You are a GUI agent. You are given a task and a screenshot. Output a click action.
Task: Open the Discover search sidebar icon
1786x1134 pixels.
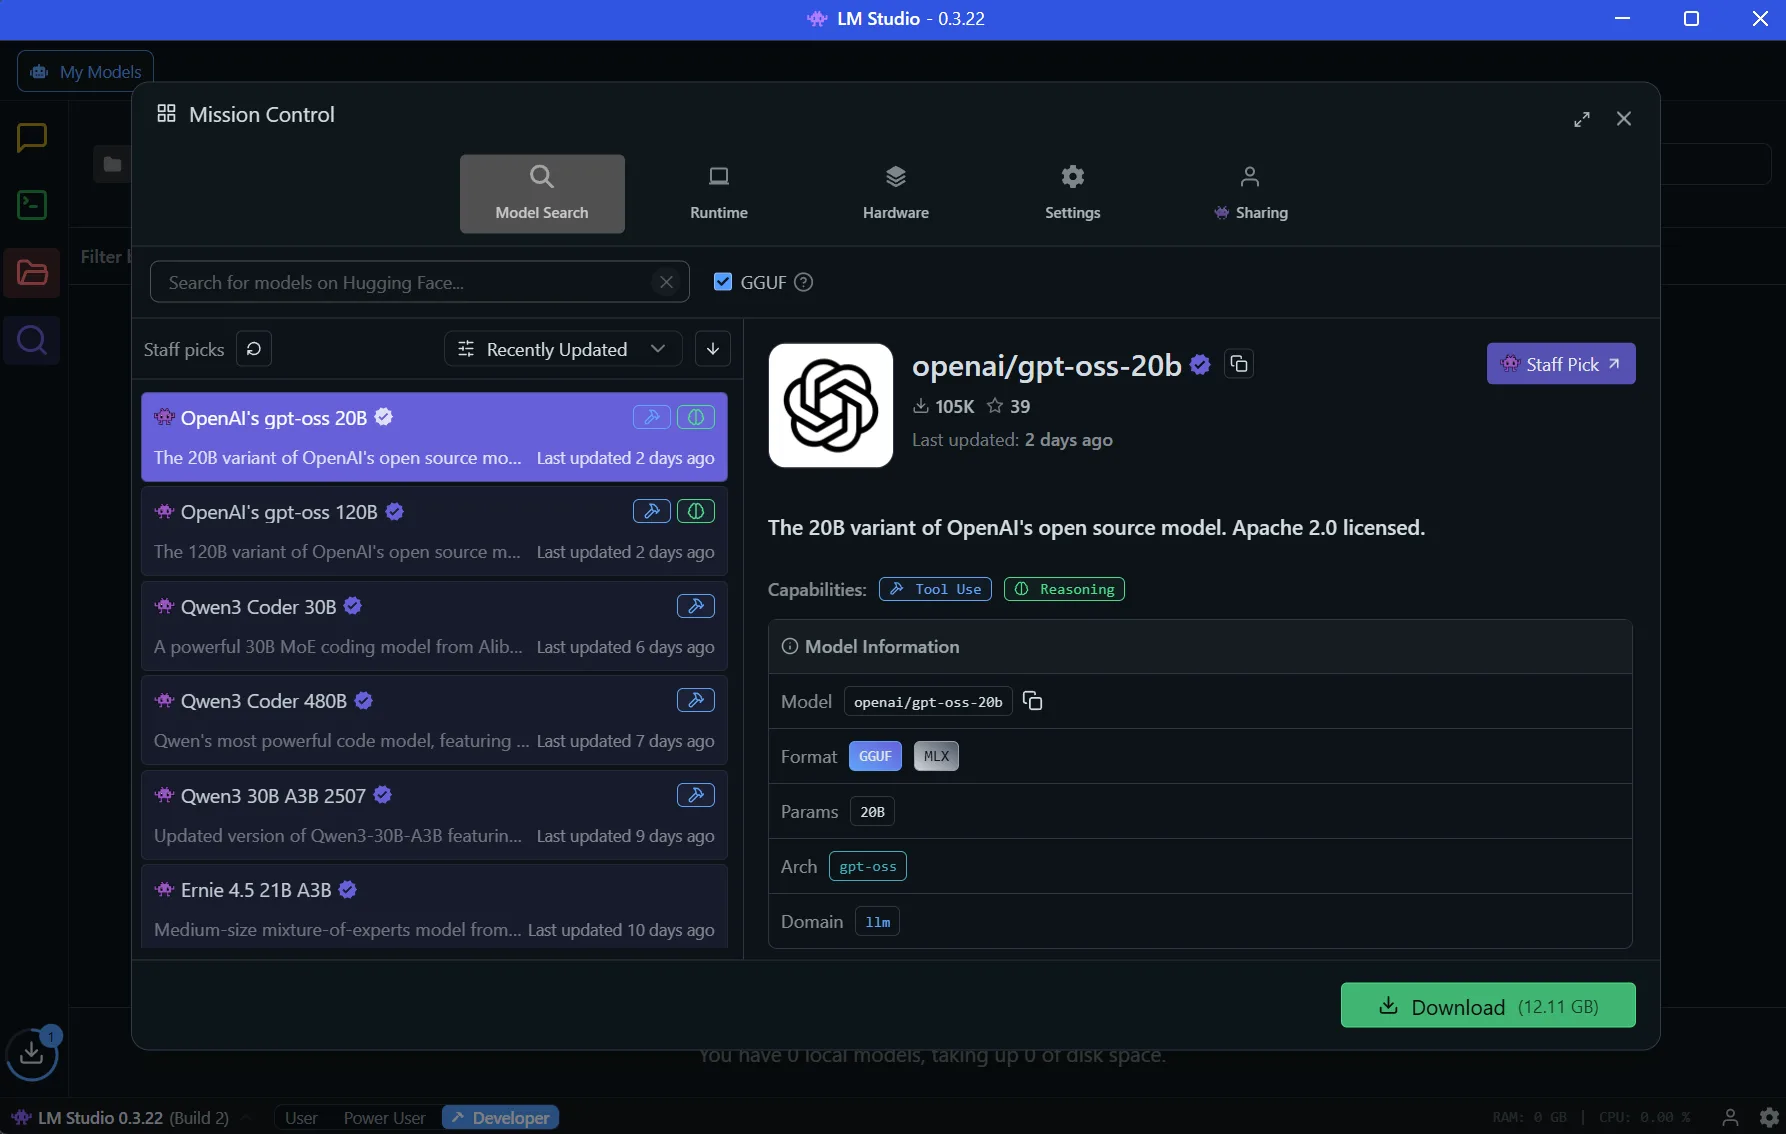[32, 341]
